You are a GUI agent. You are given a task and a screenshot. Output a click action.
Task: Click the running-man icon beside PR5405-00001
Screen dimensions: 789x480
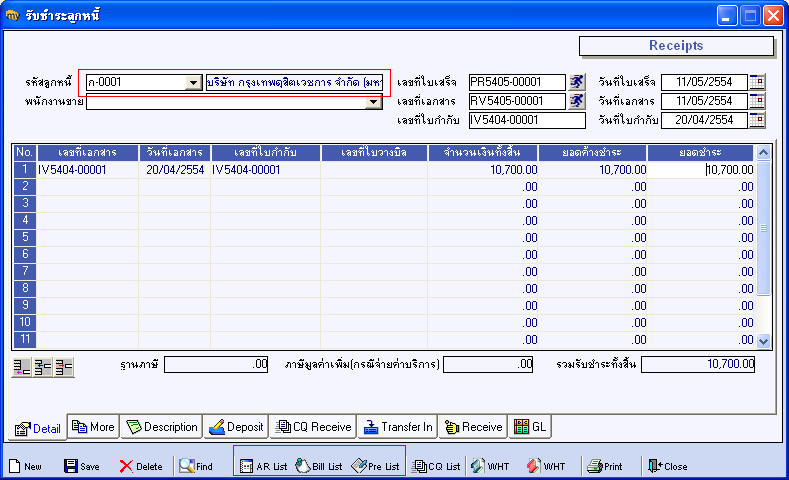pyautogui.click(x=577, y=82)
